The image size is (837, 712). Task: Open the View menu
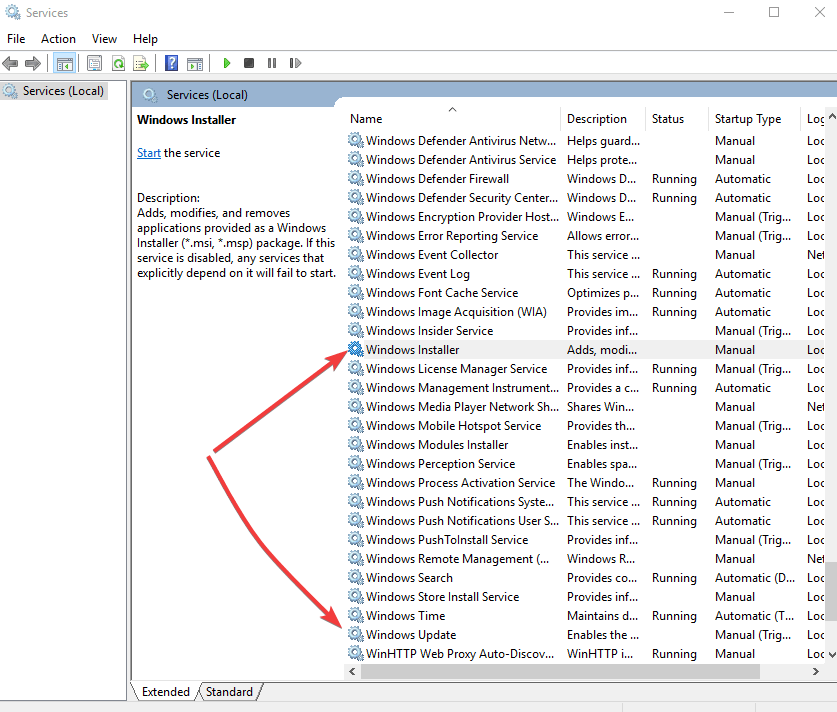tap(104, 39)
